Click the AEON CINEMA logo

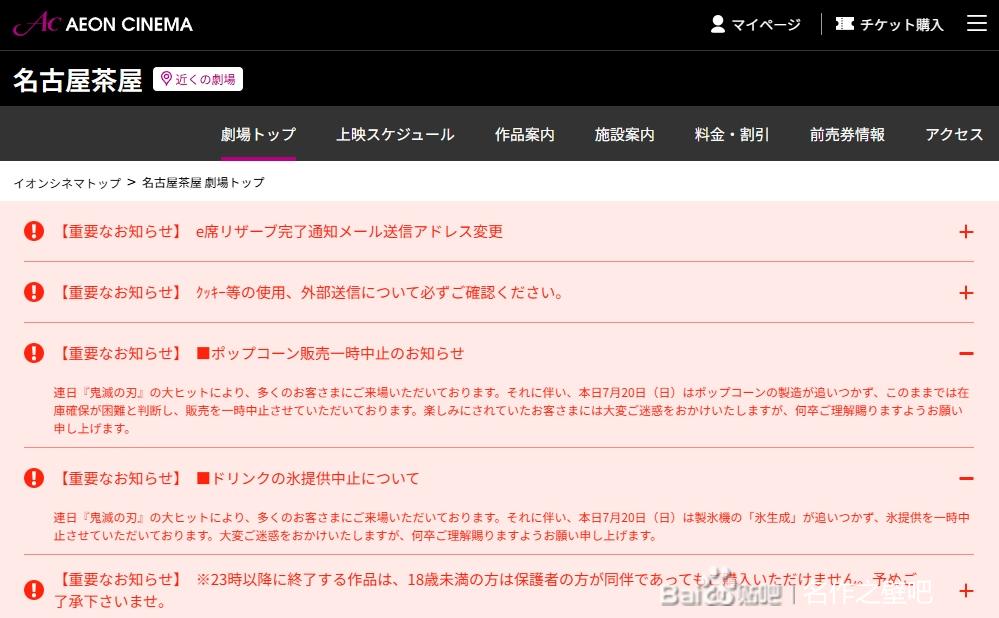(103, 24)
